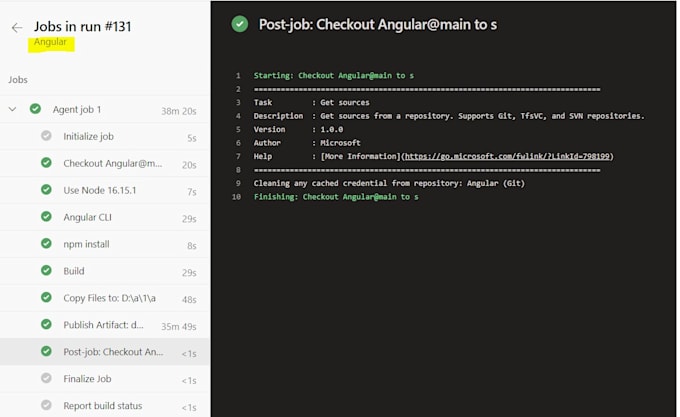The width and height of the screenshot is (680, 417).
Task: Click the Initialize job status icon
Action: [x=46, y=136]
